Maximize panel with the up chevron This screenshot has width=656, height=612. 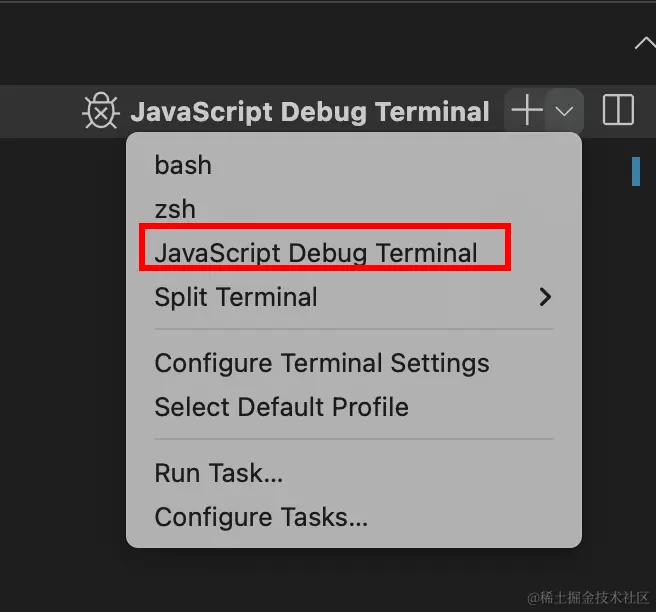tap(644, 43)
